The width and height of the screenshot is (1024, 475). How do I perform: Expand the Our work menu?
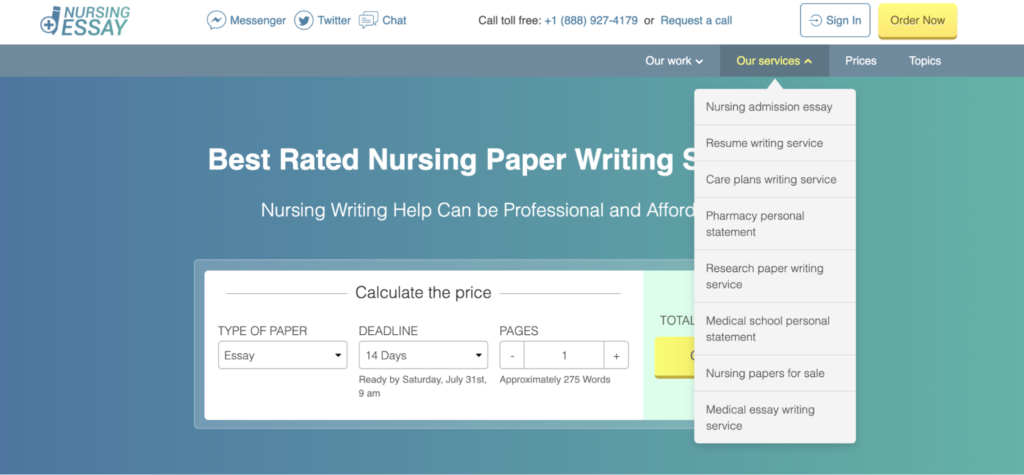pyautogui.click(x=674, y=61)
